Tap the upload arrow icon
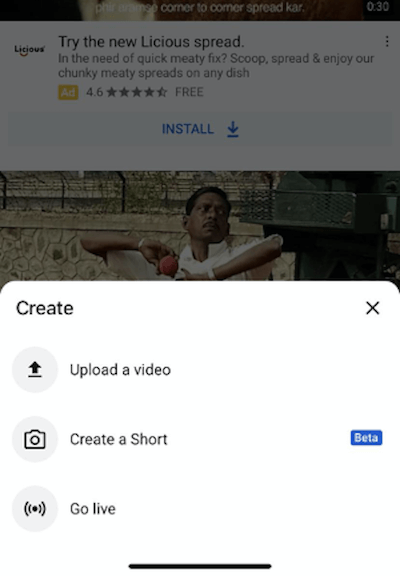The height and width of the screenshot is (576, 400). tap(35, 370)
